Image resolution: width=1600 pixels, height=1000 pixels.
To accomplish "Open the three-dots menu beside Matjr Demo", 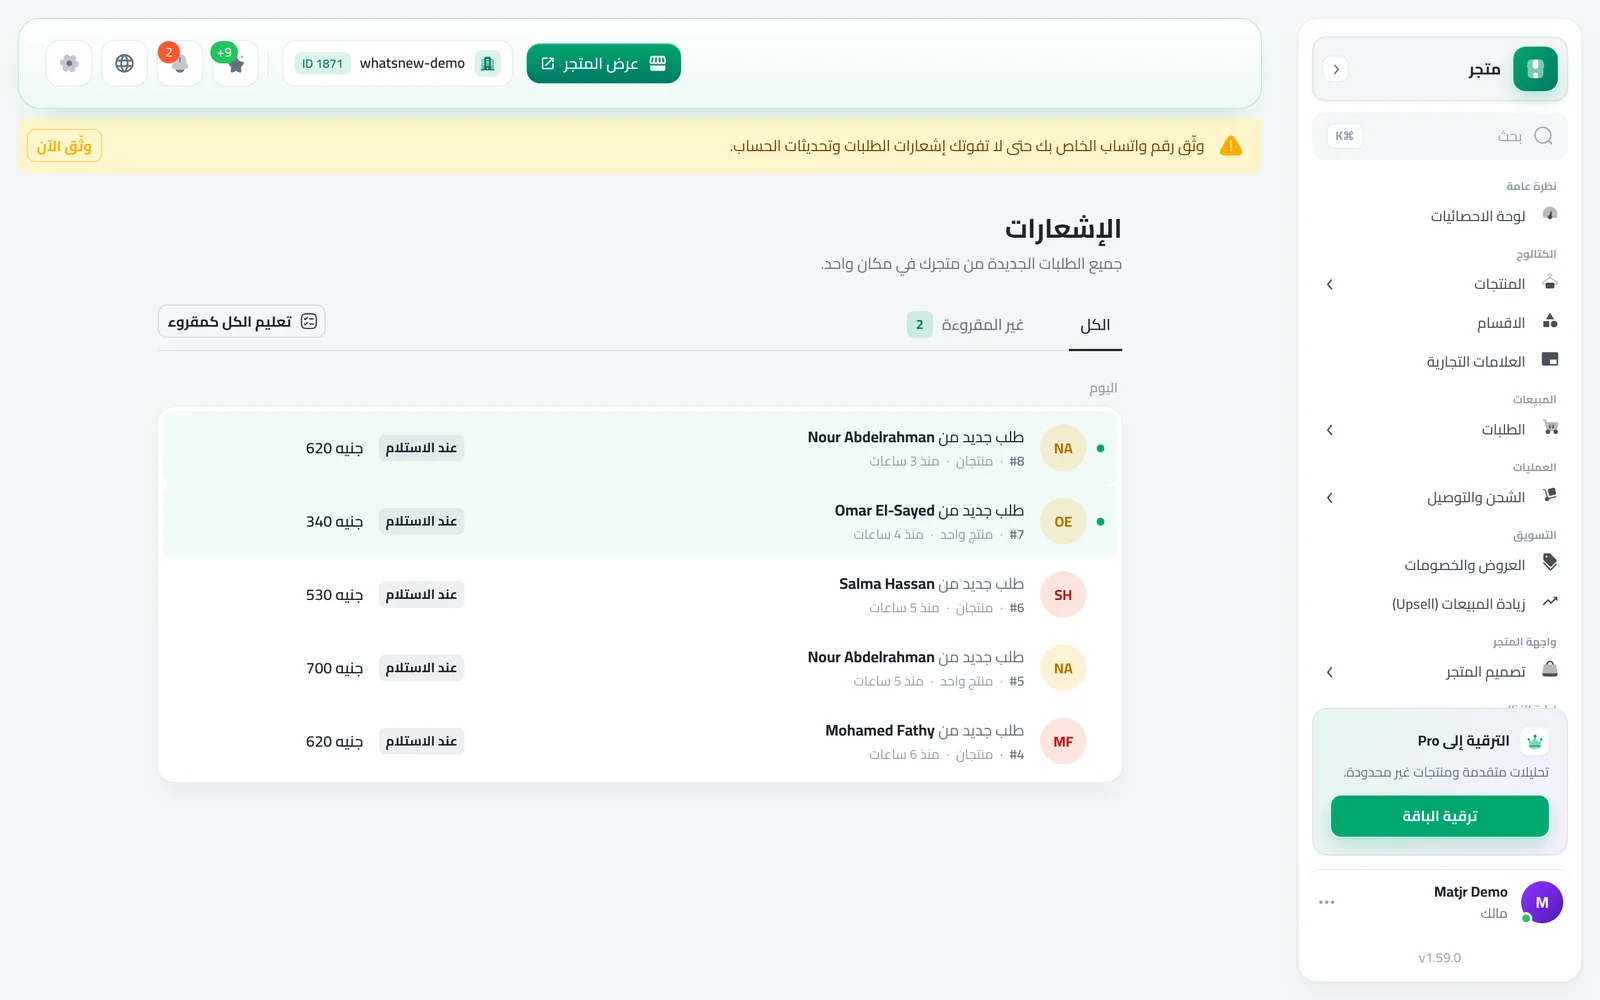I will (x=1326, y=902).
